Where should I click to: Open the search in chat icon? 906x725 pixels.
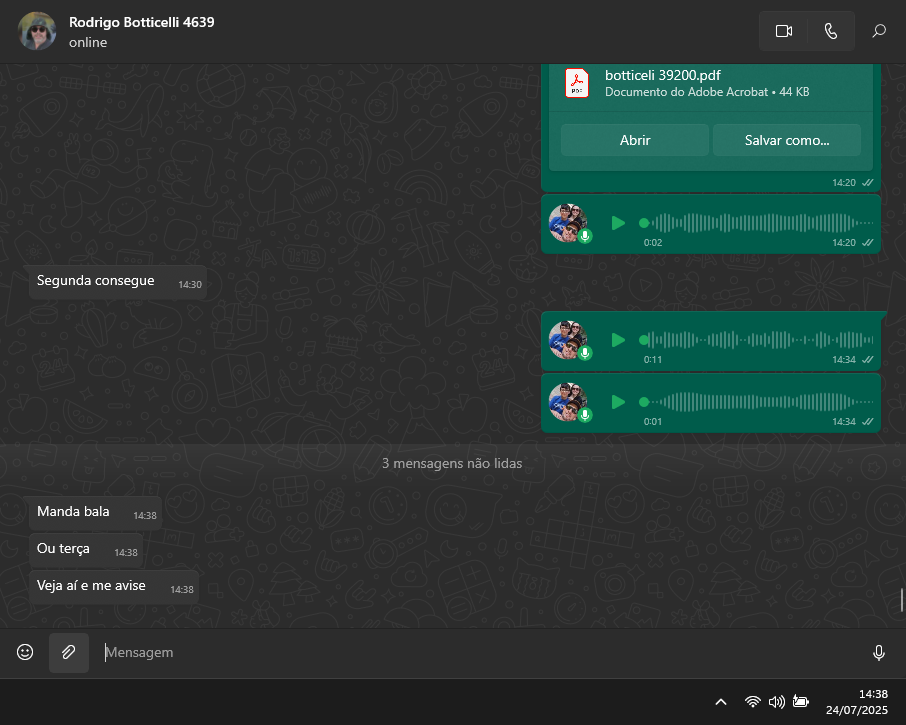coord(879,31)
